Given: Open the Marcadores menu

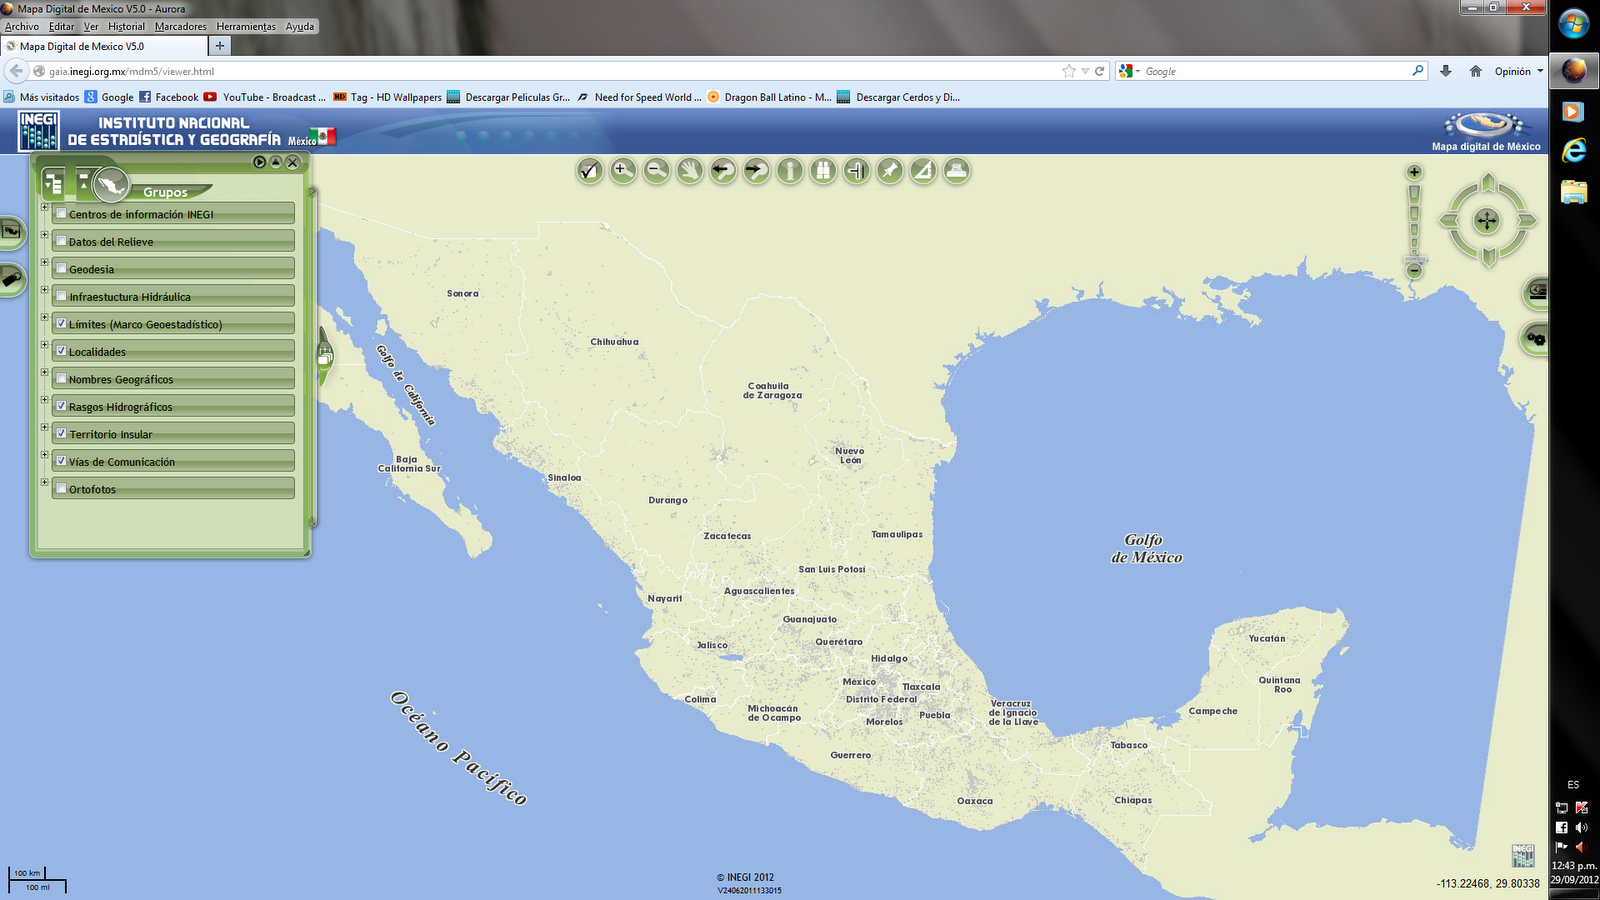Looking at the screenshot, I should click(x=180, y=27).
